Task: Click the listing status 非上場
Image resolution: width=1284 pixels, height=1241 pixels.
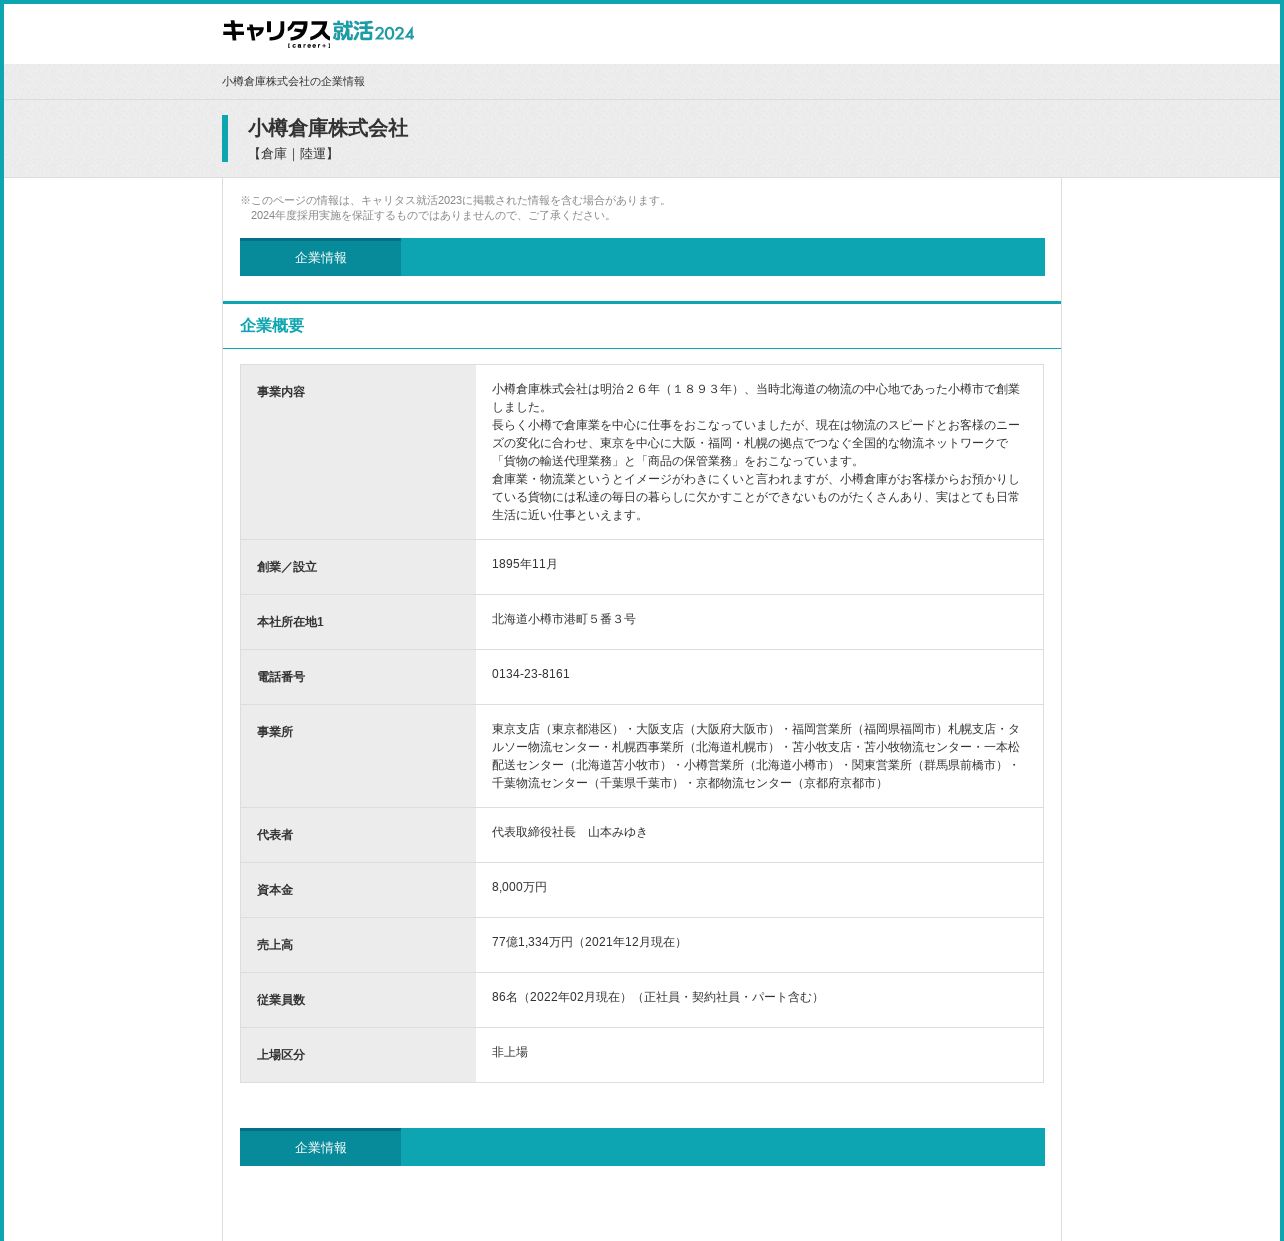Action: pos(510,1052)
